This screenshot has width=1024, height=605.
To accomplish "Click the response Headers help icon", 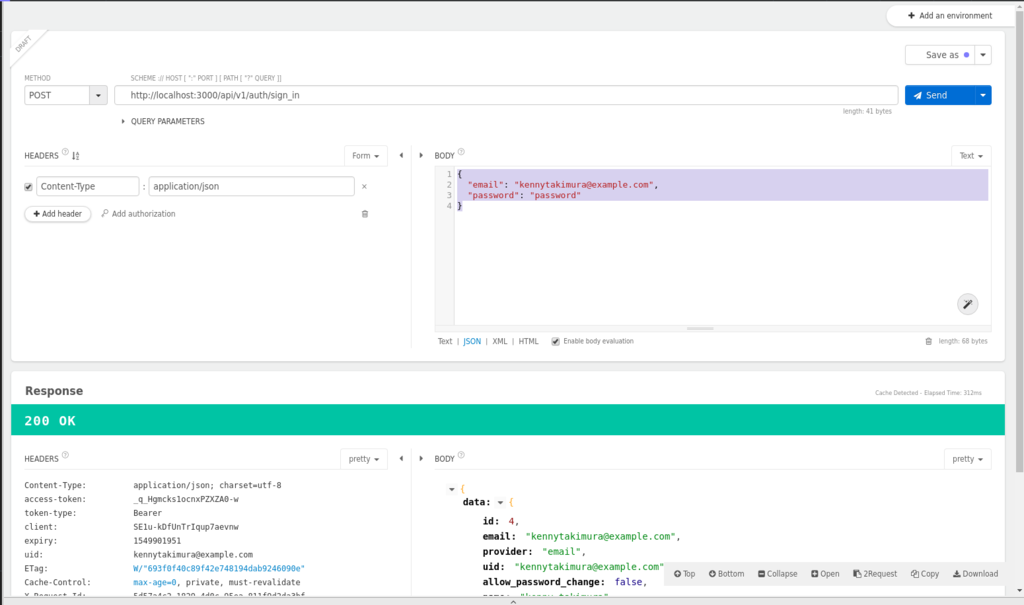I will [x=65, y=455].
